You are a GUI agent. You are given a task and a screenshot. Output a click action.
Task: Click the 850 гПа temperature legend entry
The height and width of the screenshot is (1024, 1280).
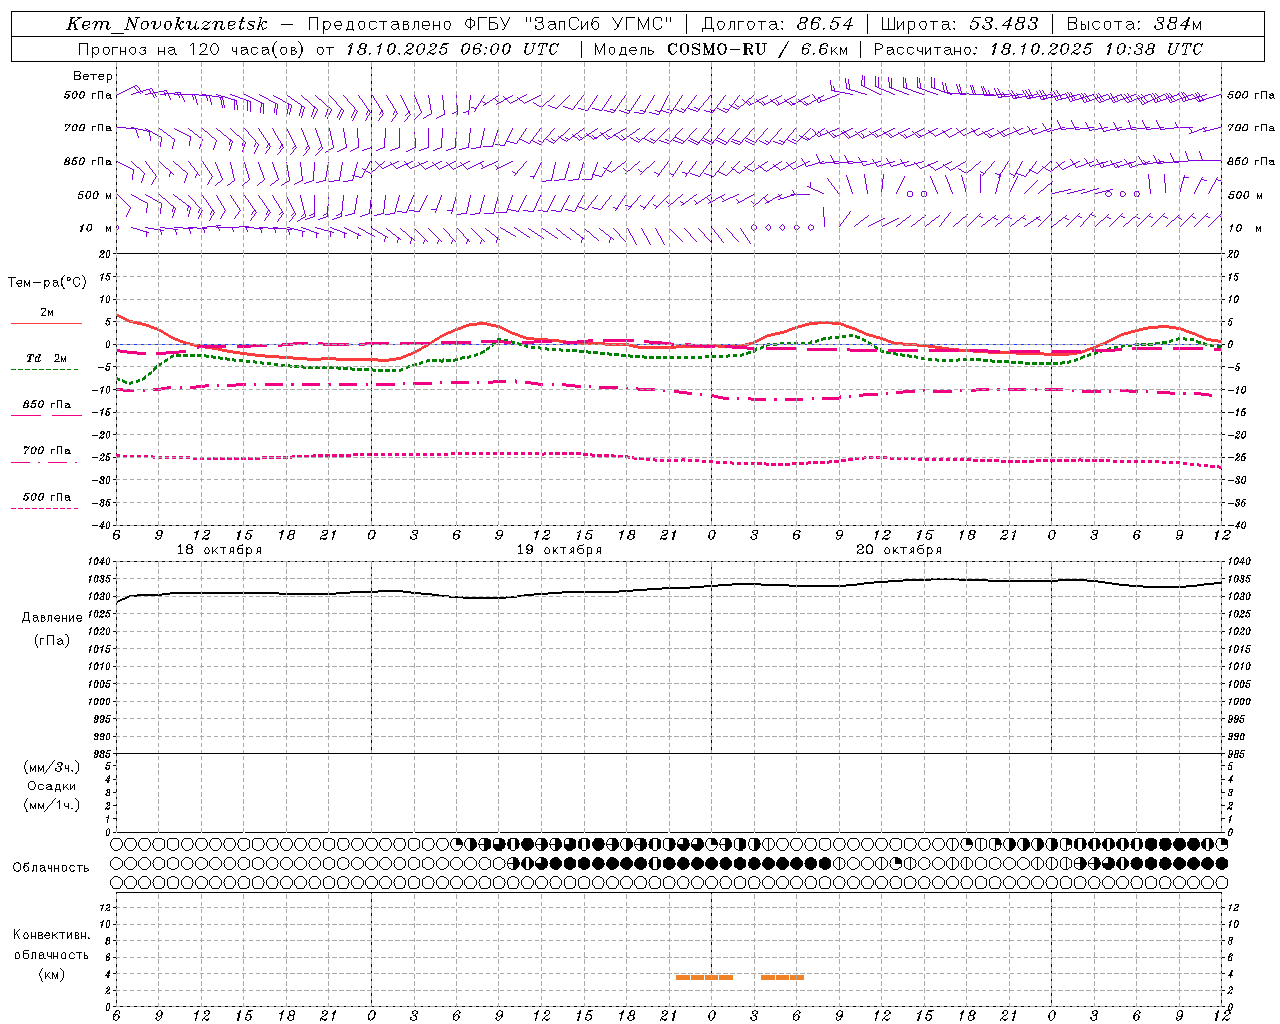click(47, 405)
